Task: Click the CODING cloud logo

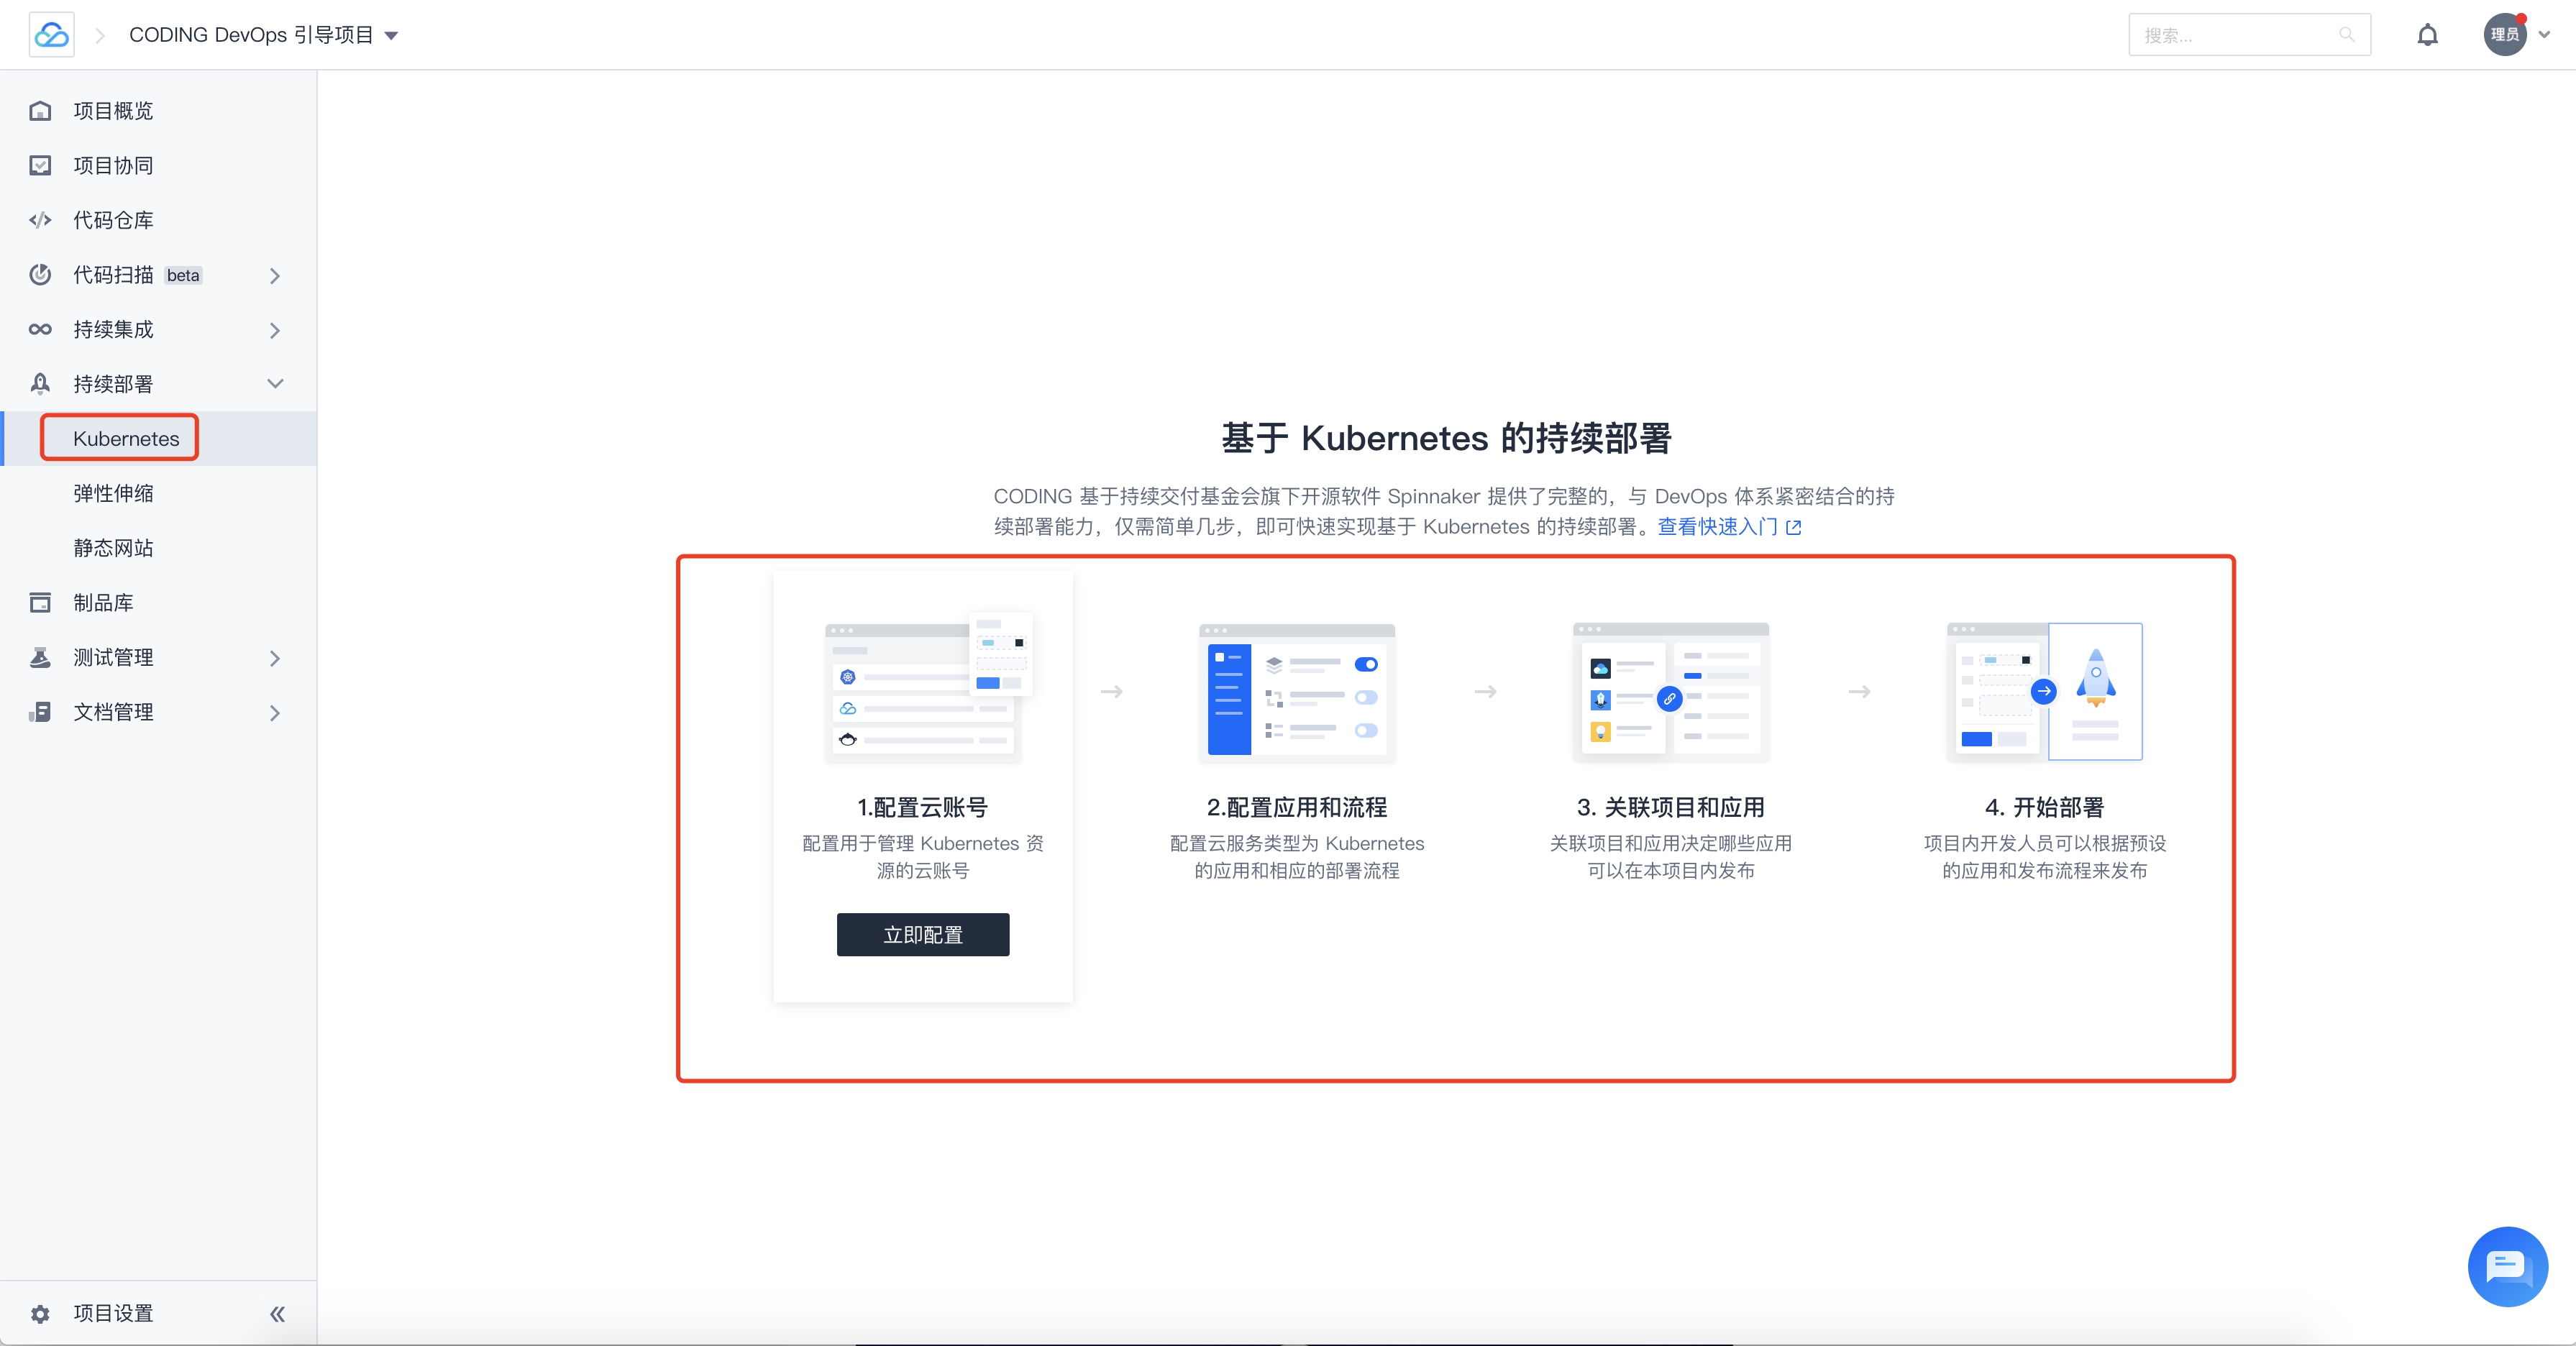Action: coord(51,35)
